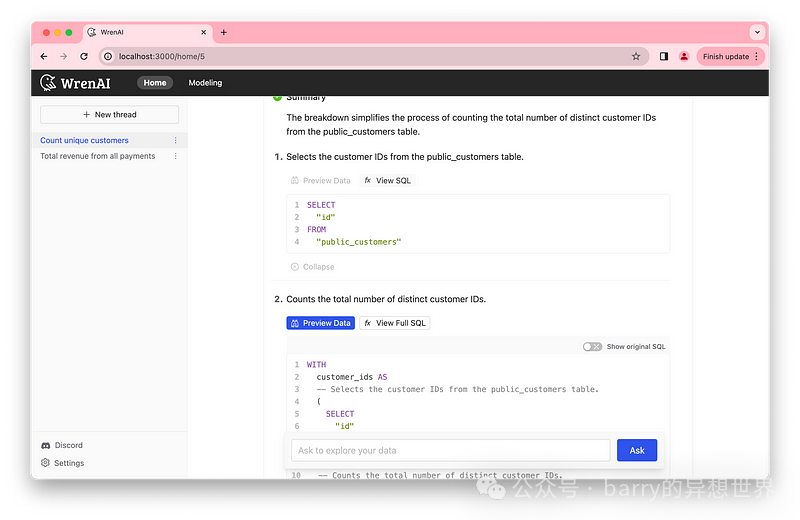Click View Full SQL in step 2
This screenshot has width=800, height=520.
[x=395, y=323]
